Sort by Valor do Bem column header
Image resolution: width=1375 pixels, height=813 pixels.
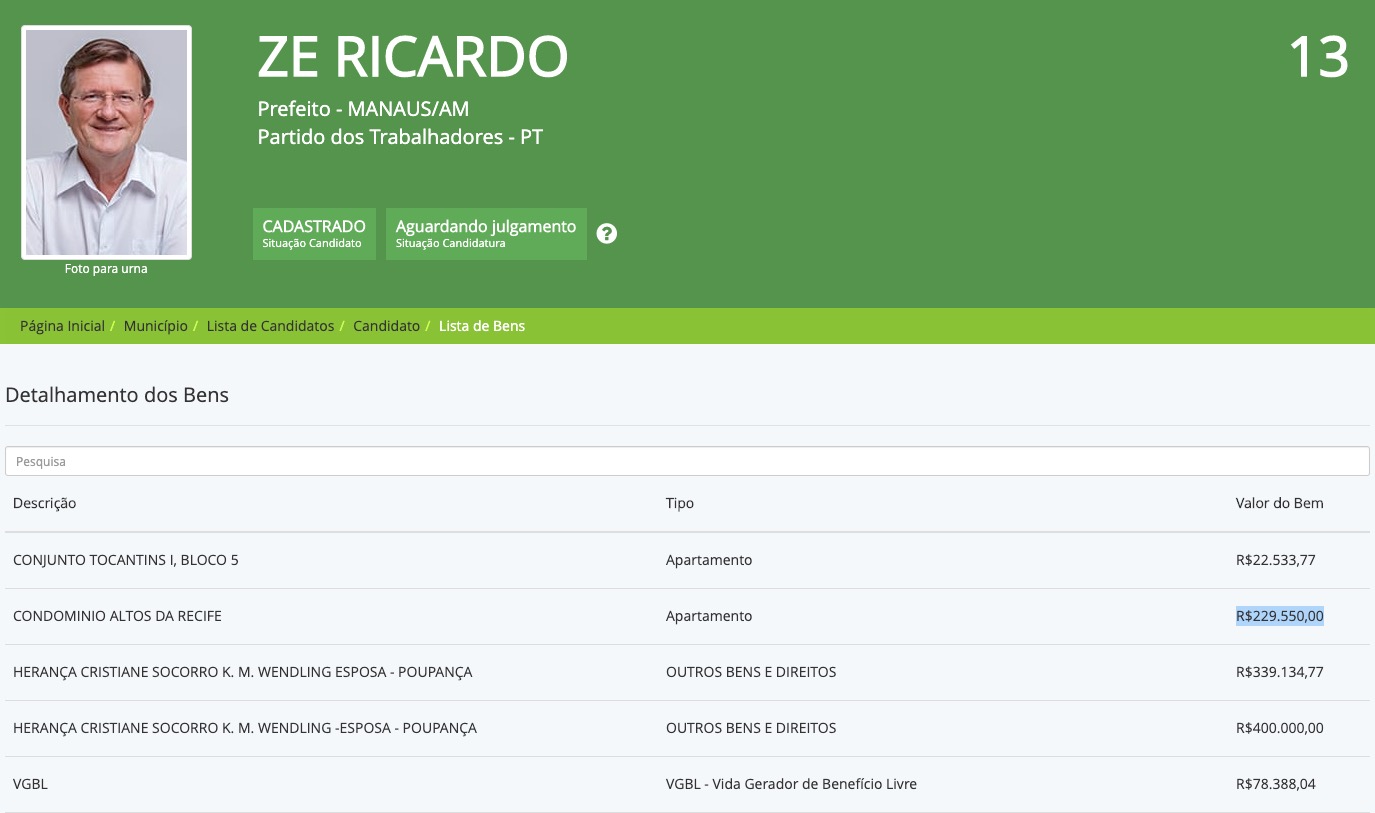(1279, 503)
